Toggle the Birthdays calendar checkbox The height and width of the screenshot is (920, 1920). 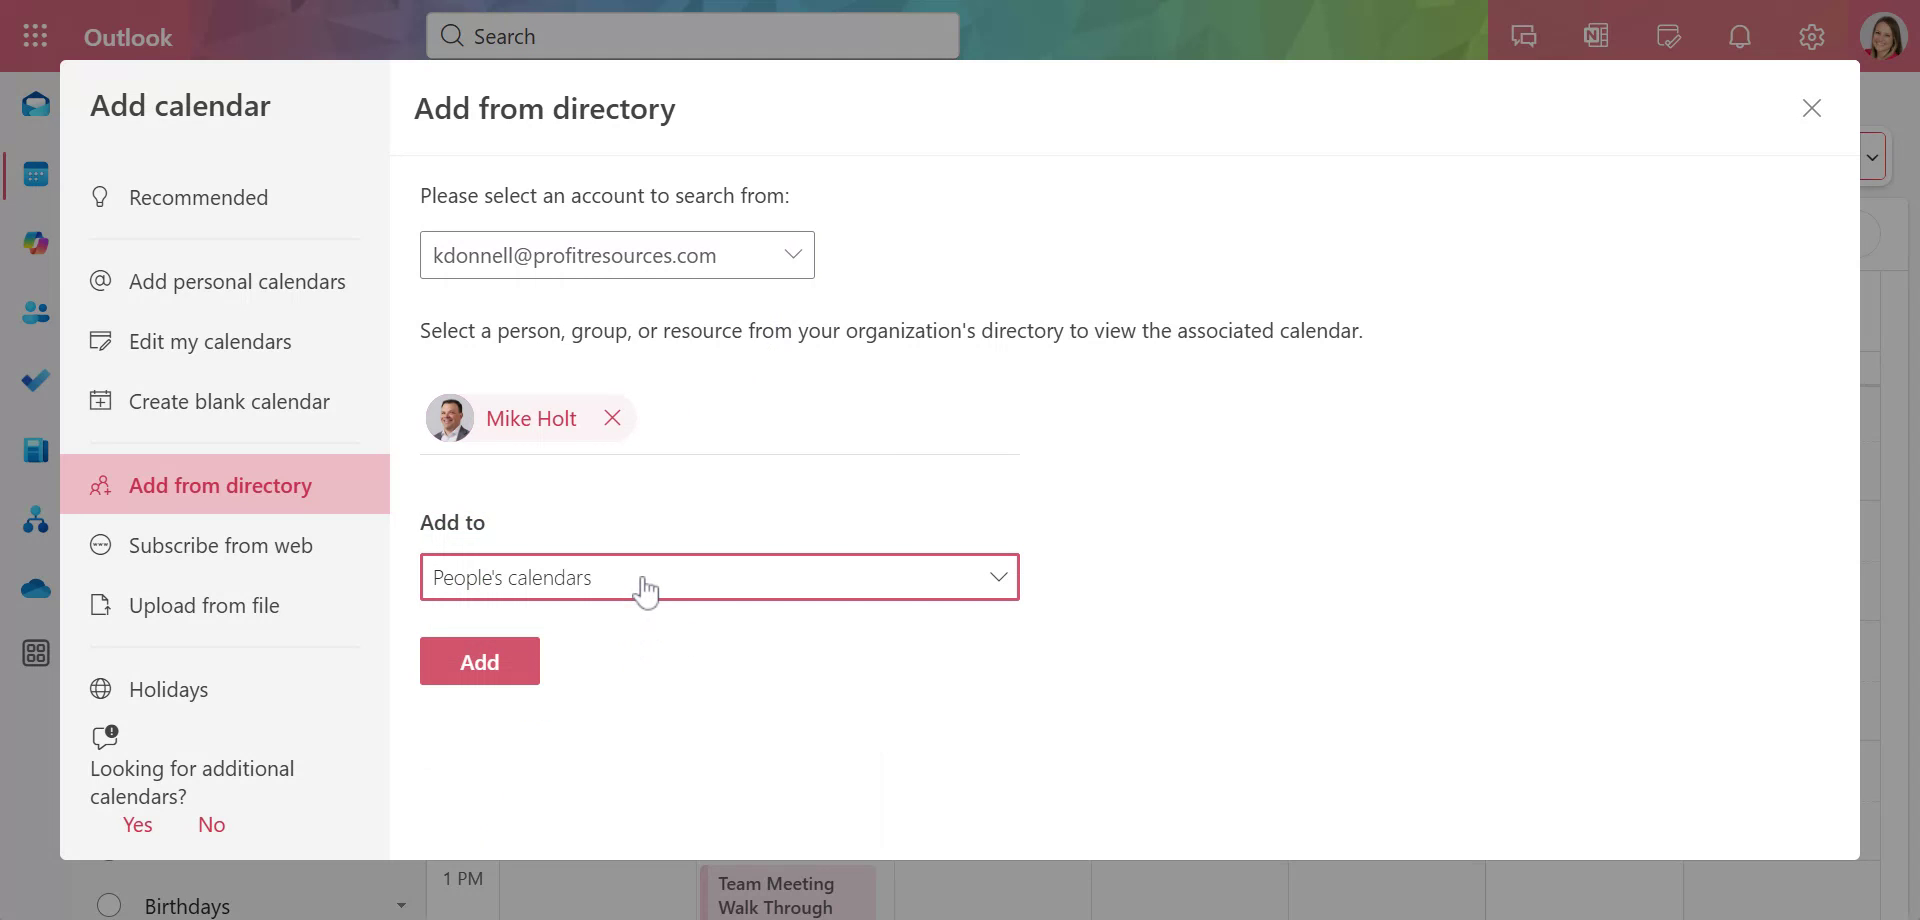click(109, 904)
